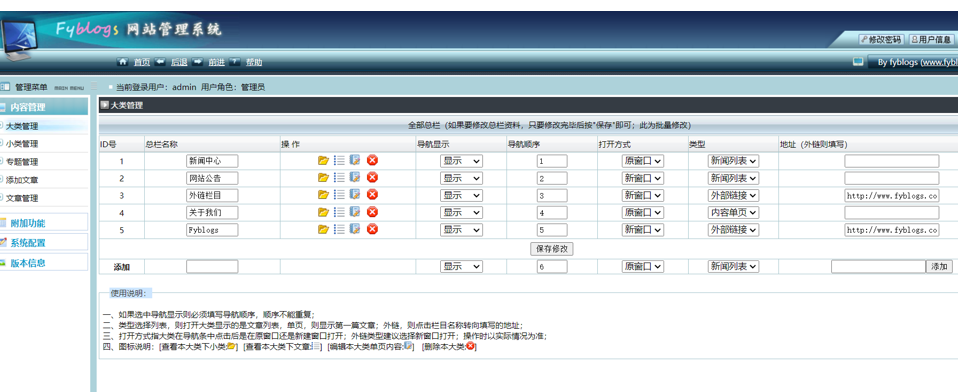Expand the 系统配置 menu section

[x=28, y=242]
